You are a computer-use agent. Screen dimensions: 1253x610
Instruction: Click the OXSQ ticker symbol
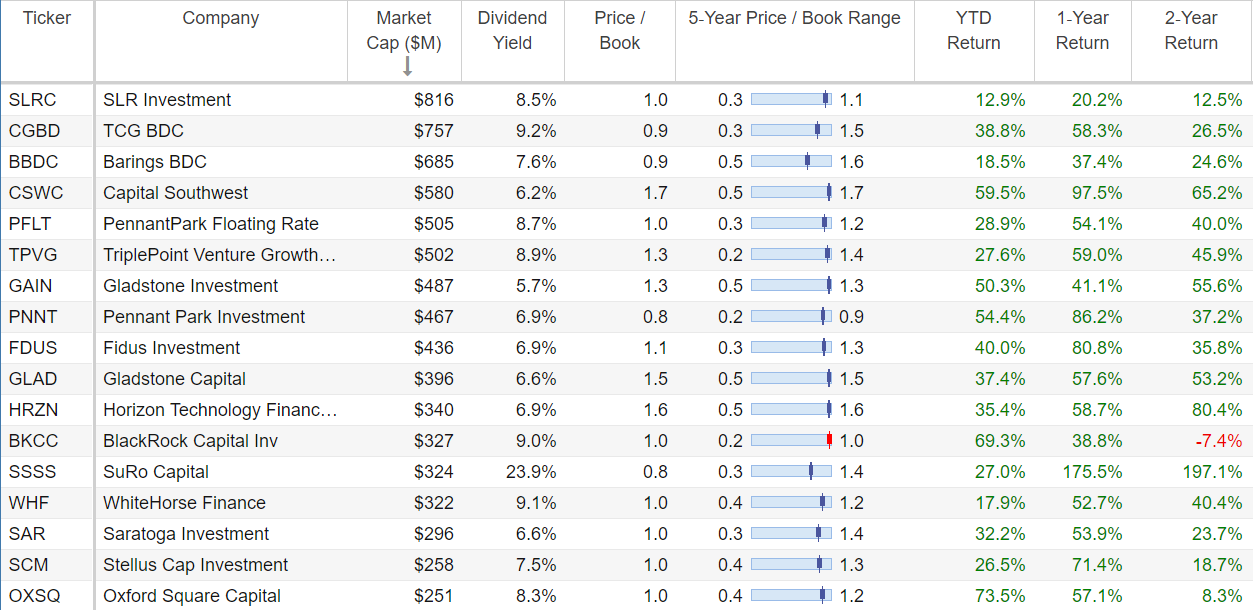[x=34, y=596]
